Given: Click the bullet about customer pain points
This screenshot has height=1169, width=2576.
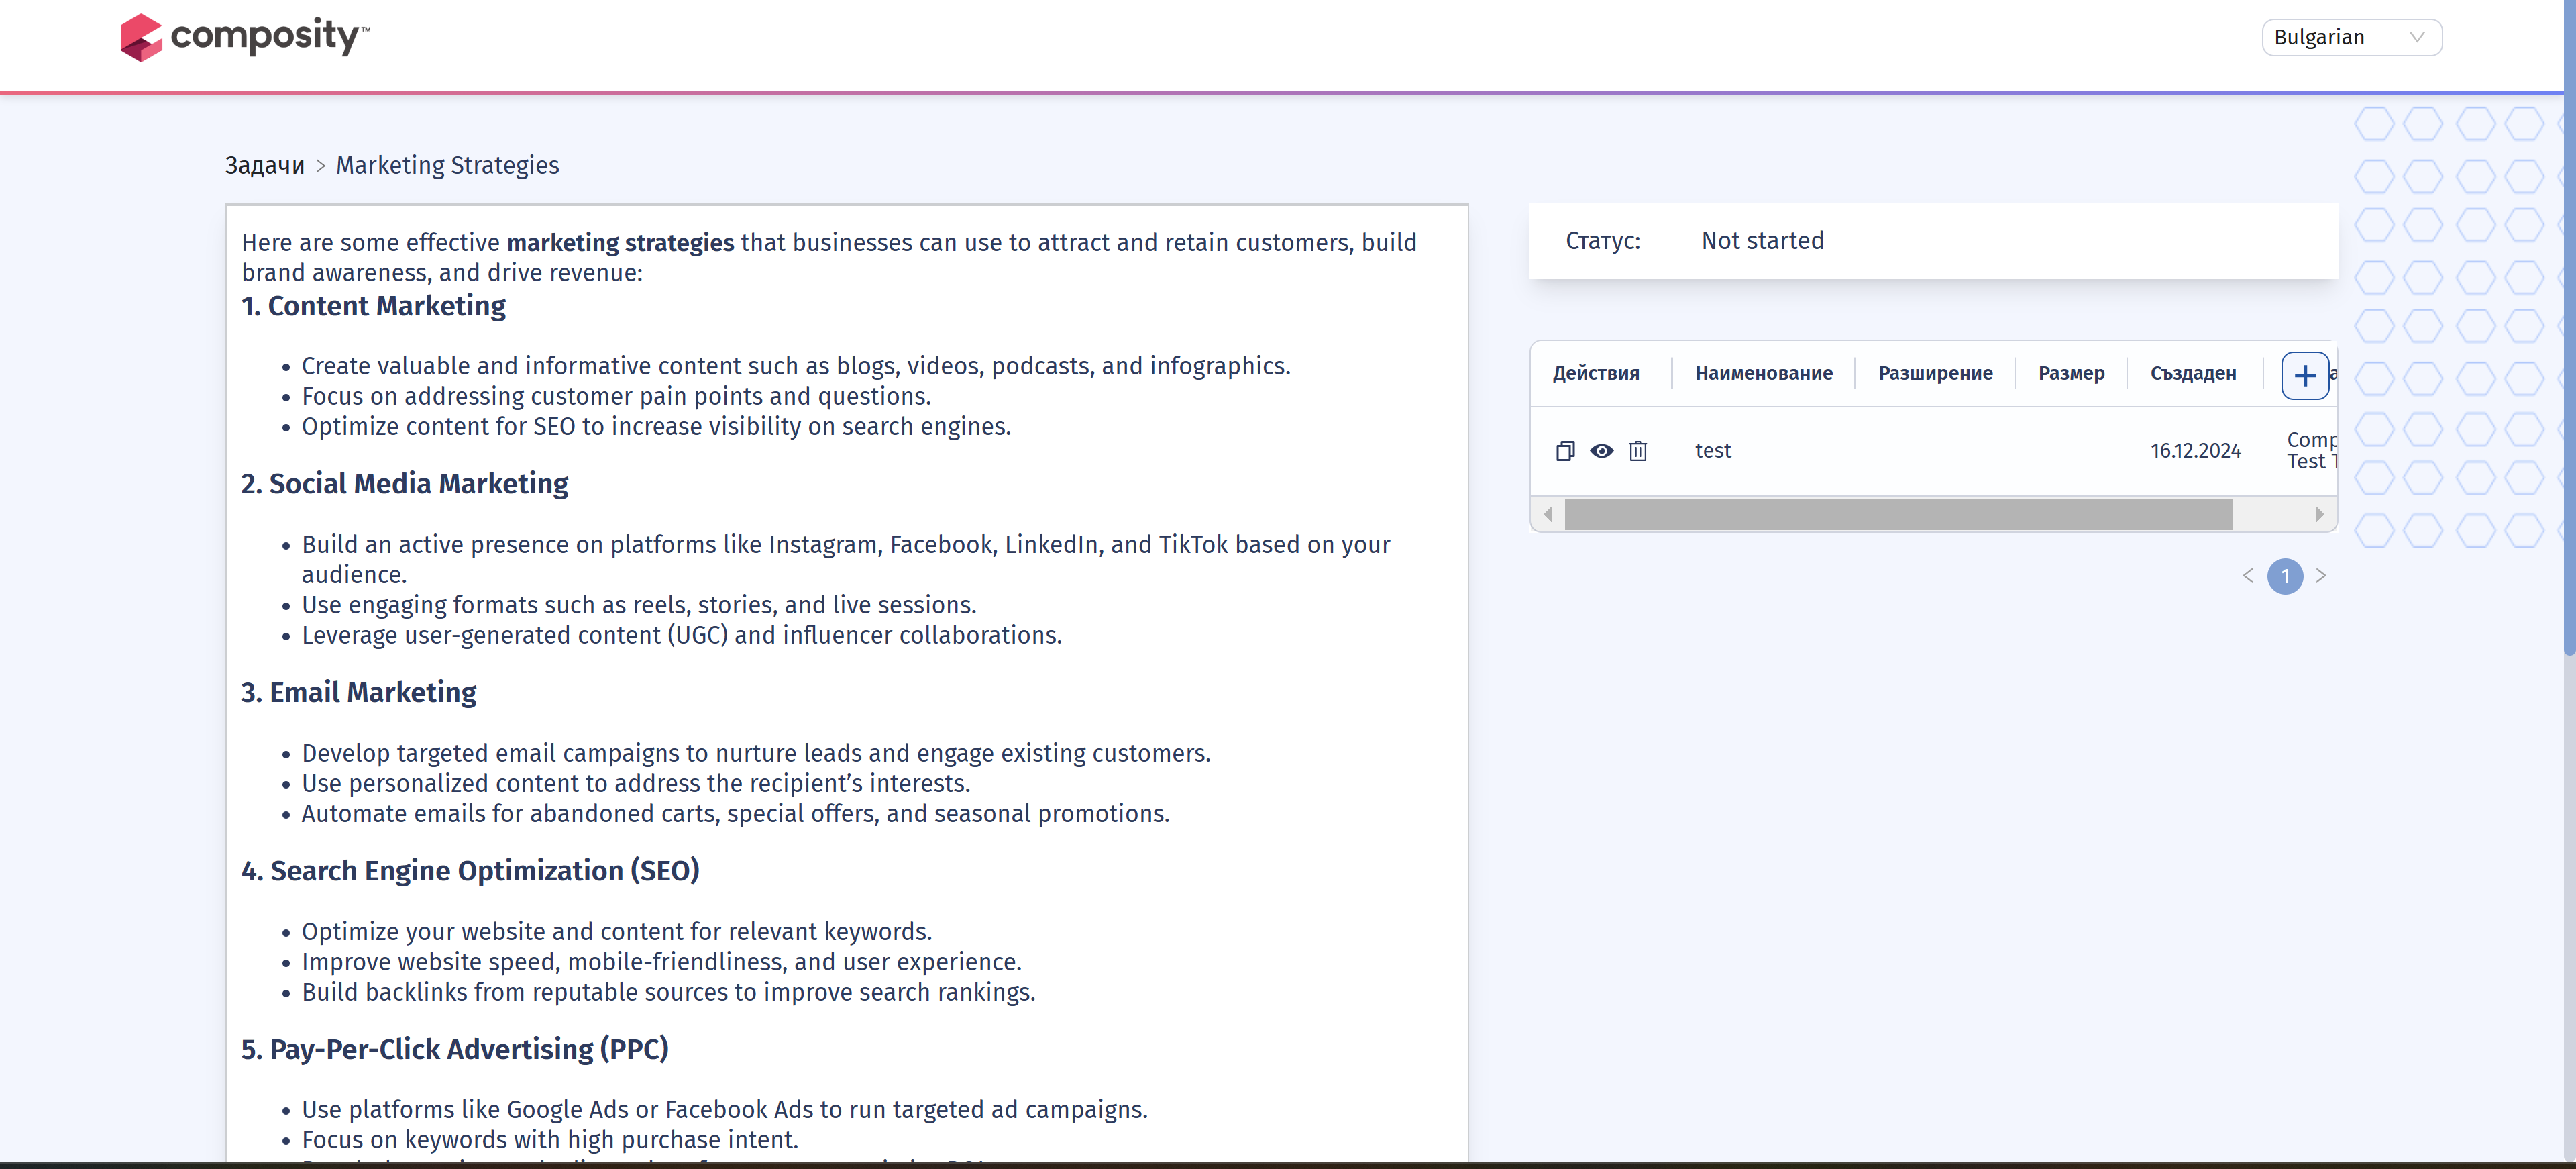Looking at the screenshot, I should pos(616,397).
